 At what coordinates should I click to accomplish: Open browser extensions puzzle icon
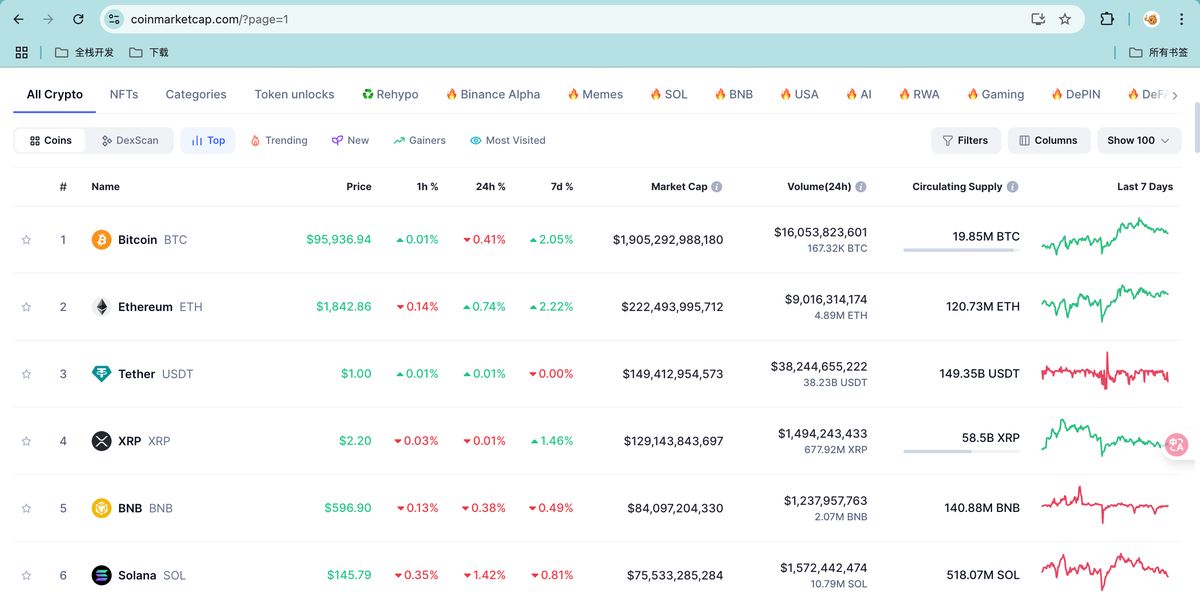(x=1107, y=19)
